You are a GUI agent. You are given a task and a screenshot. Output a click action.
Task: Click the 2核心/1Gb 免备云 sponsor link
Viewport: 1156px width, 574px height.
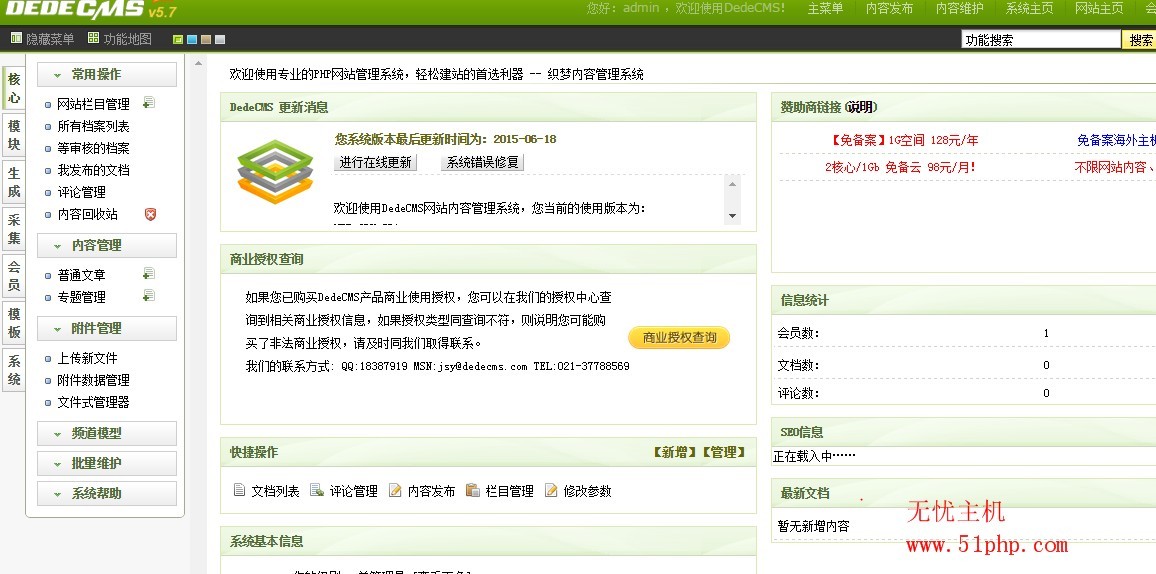coord(900,167)
